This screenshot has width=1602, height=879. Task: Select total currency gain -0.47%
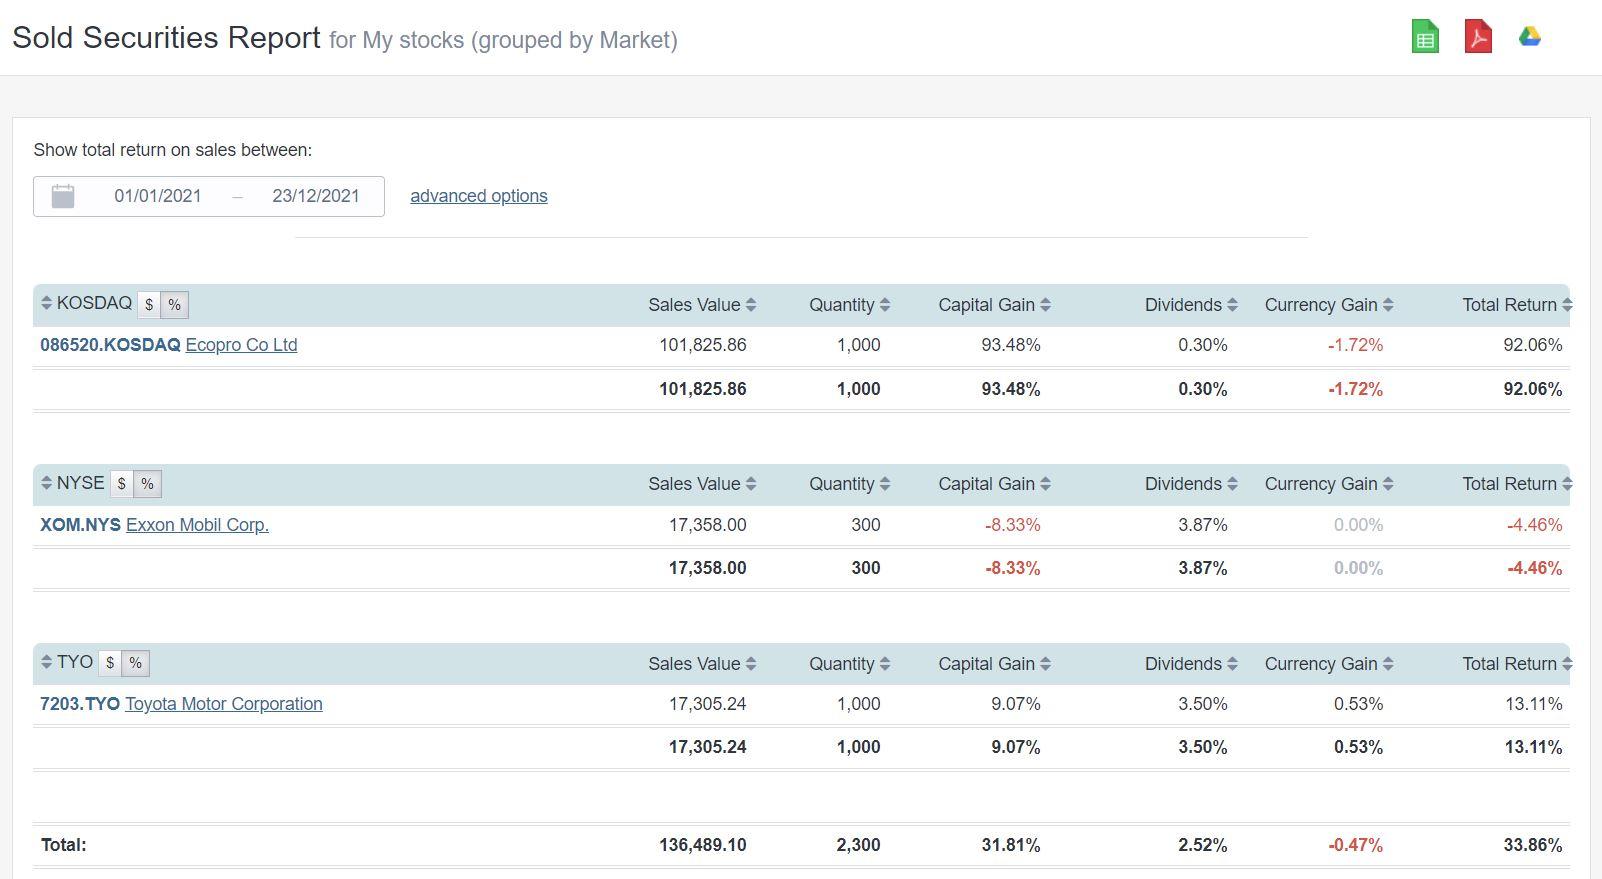pyautogui.click(x=1356, y=845)
